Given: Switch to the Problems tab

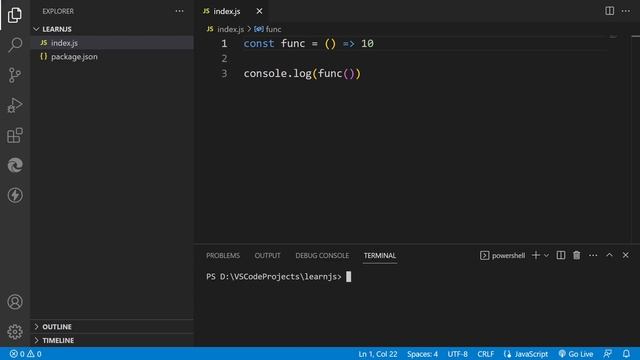Looking at the screenshot, I should (x=223, y=256).
